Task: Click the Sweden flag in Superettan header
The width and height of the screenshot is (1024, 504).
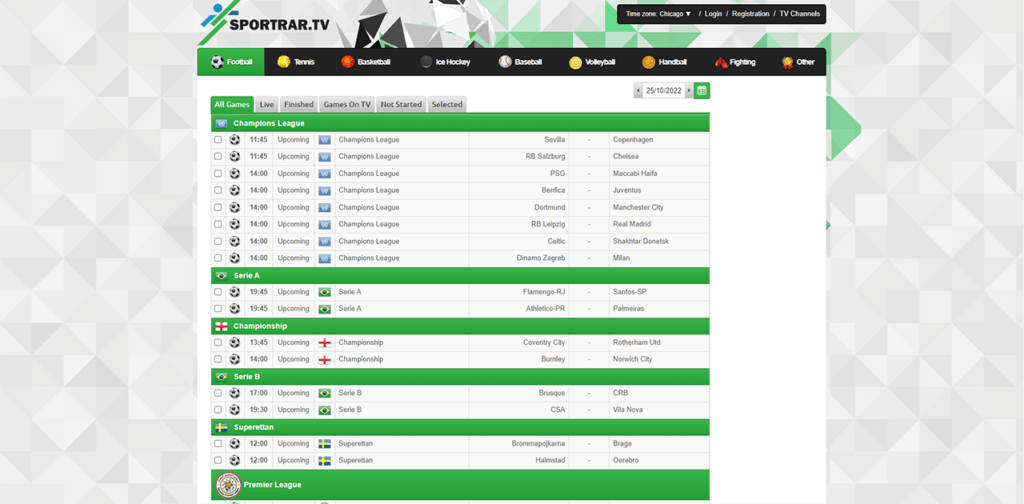Action: [x=221, y=427]
